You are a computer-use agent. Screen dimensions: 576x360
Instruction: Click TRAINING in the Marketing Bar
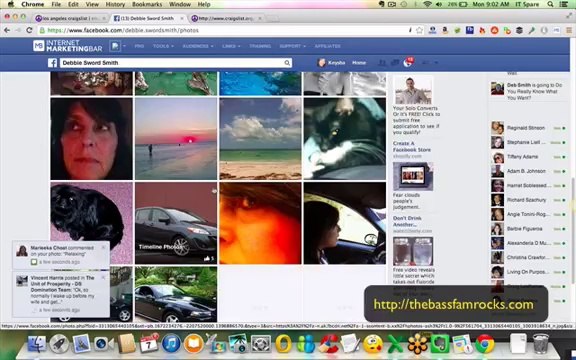260,46
